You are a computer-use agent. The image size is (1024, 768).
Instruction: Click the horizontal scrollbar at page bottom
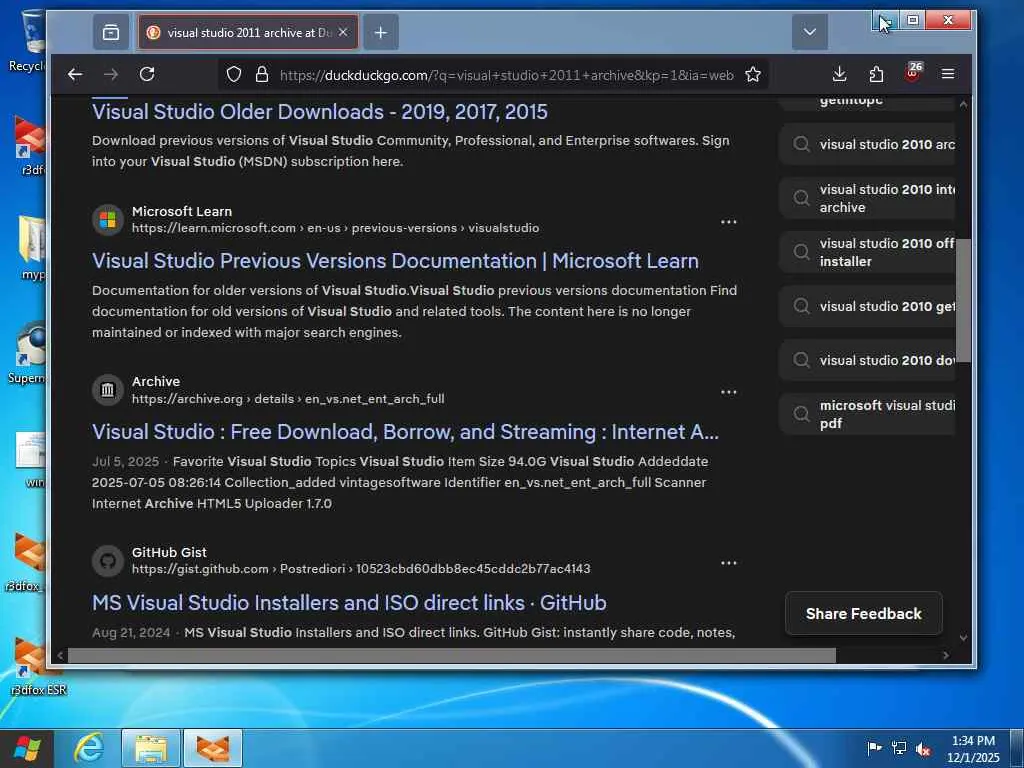coord(450,655)
